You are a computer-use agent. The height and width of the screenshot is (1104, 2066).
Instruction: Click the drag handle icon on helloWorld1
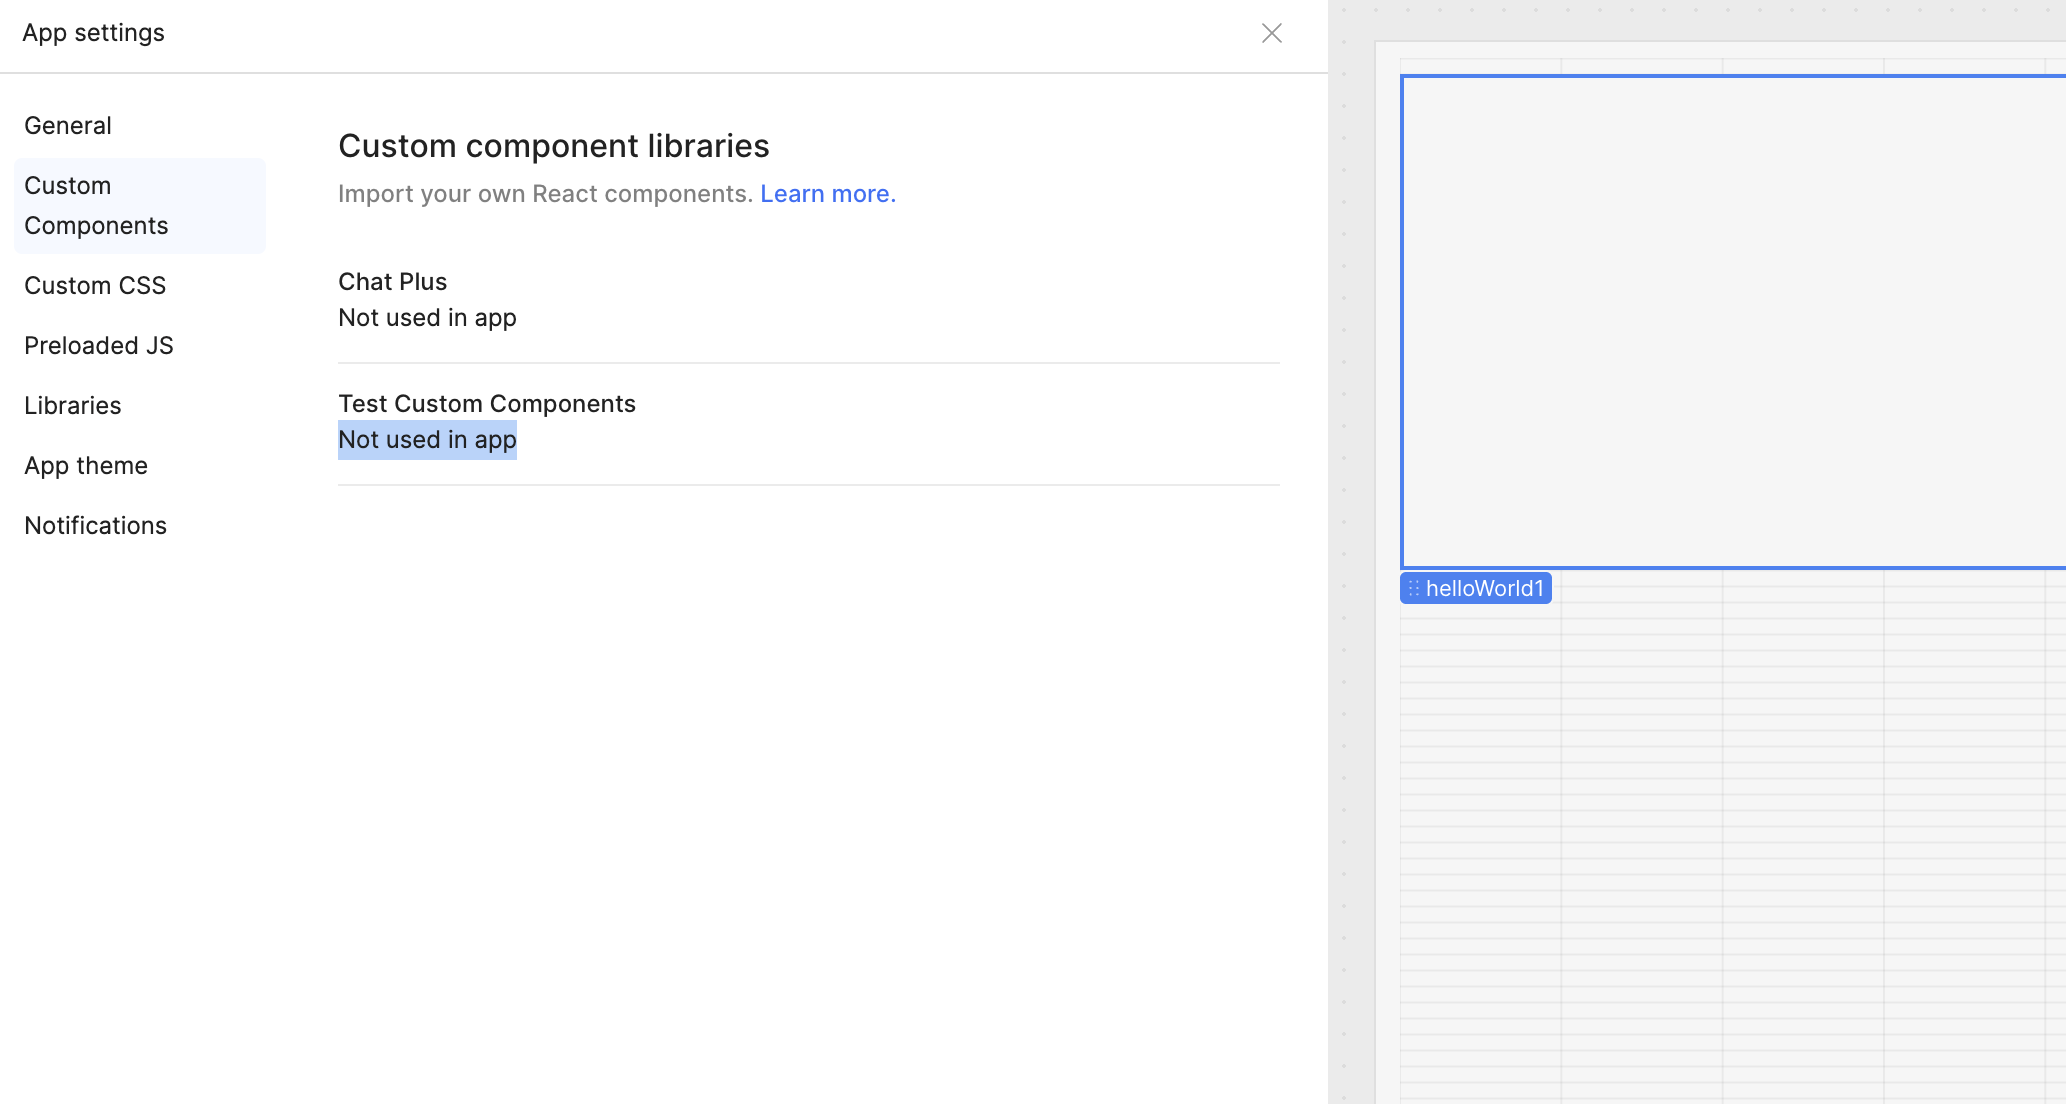pos(1413,589)
